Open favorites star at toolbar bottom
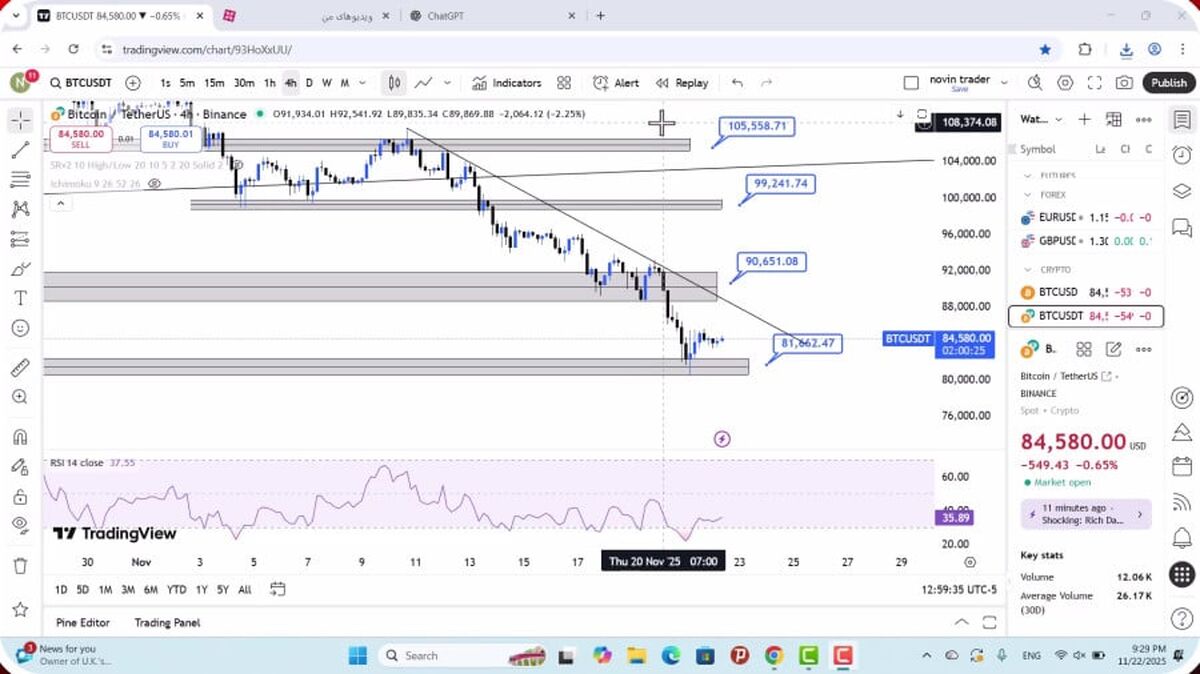 coord(20,609)
